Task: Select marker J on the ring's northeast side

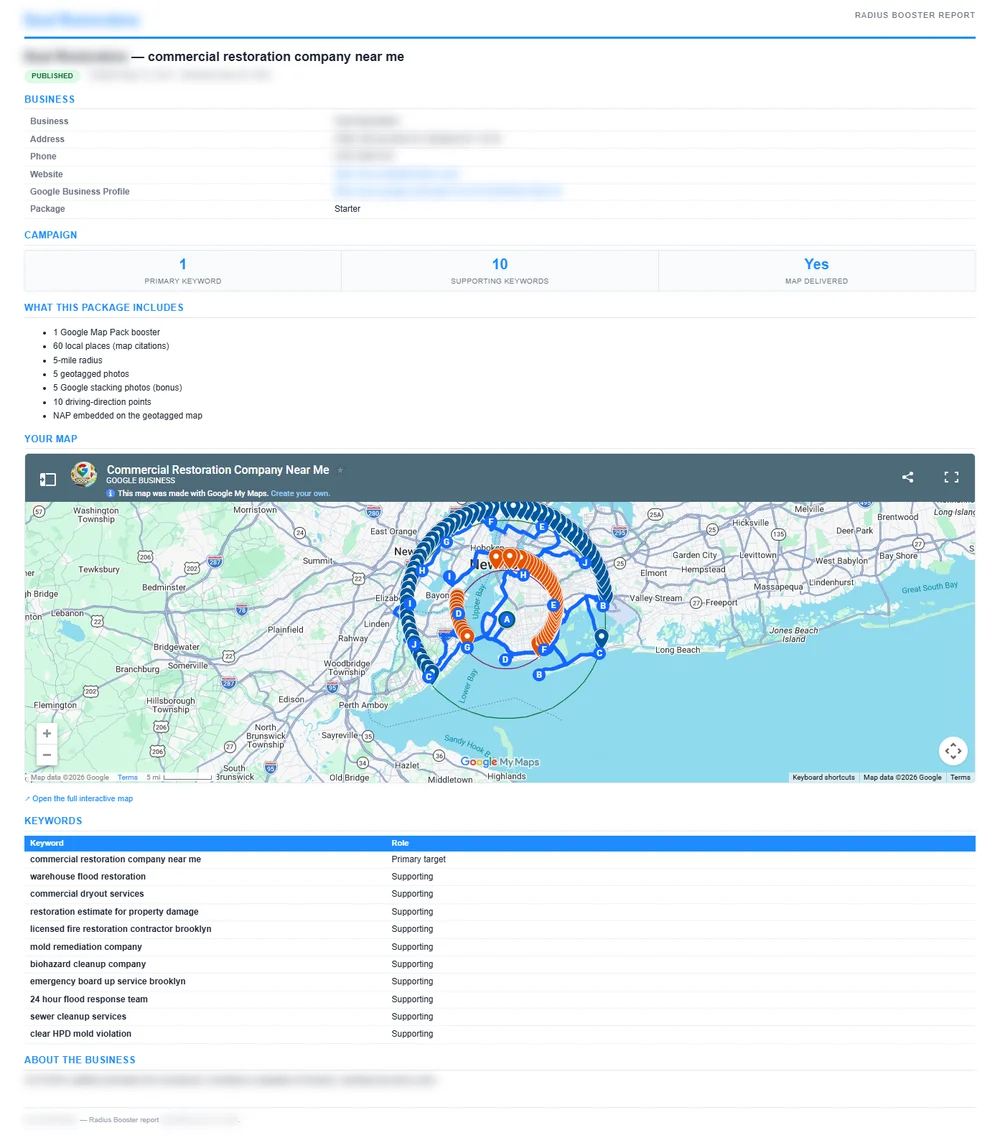Action: pyautogui.click(x=585, y=562)
